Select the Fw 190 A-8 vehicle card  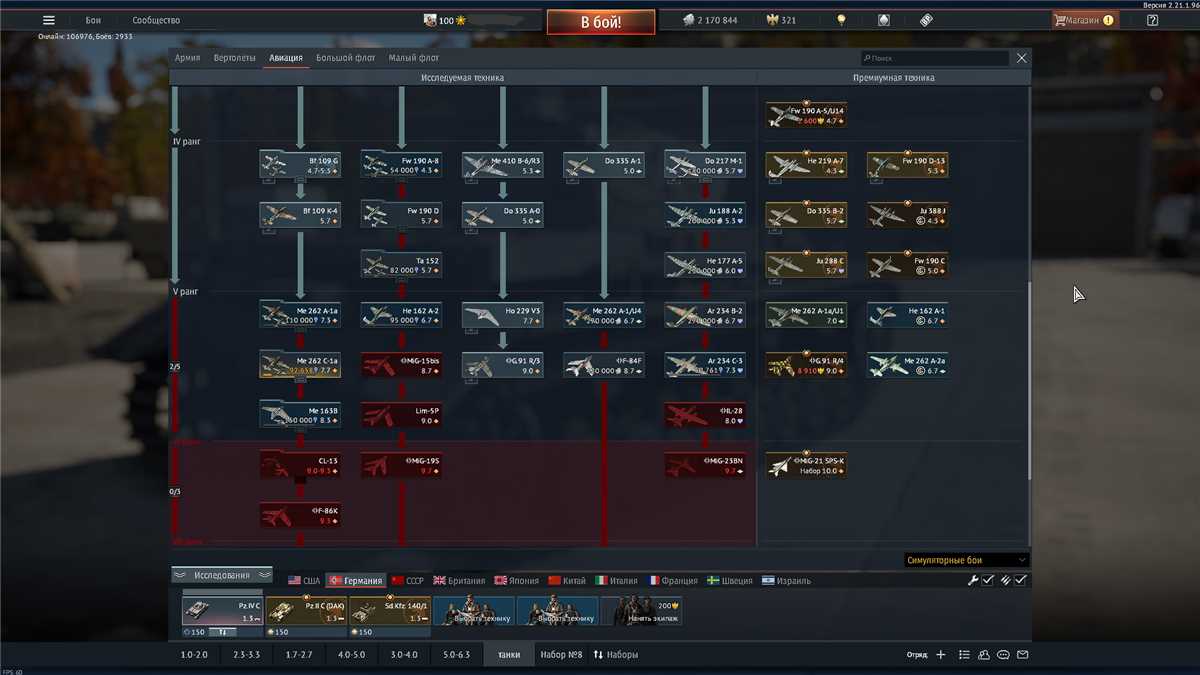click(401, 165)
